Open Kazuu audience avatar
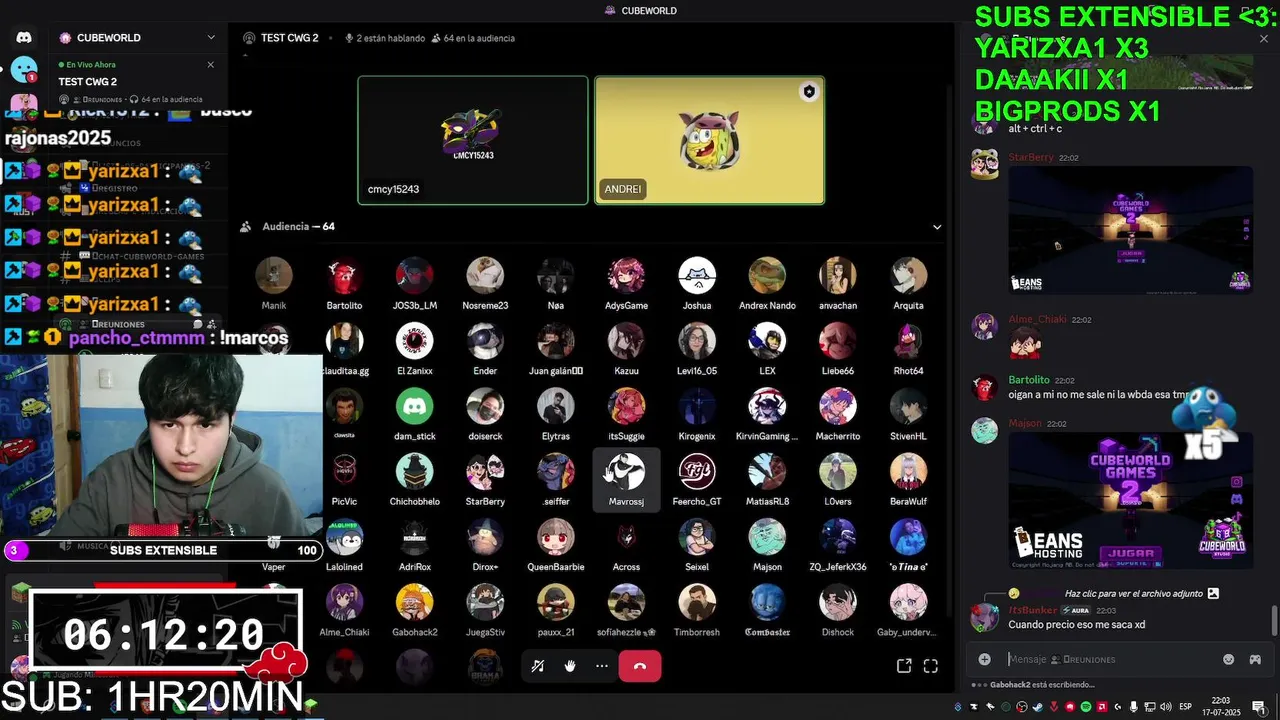 pyautogui.click(x=626, y=341)
